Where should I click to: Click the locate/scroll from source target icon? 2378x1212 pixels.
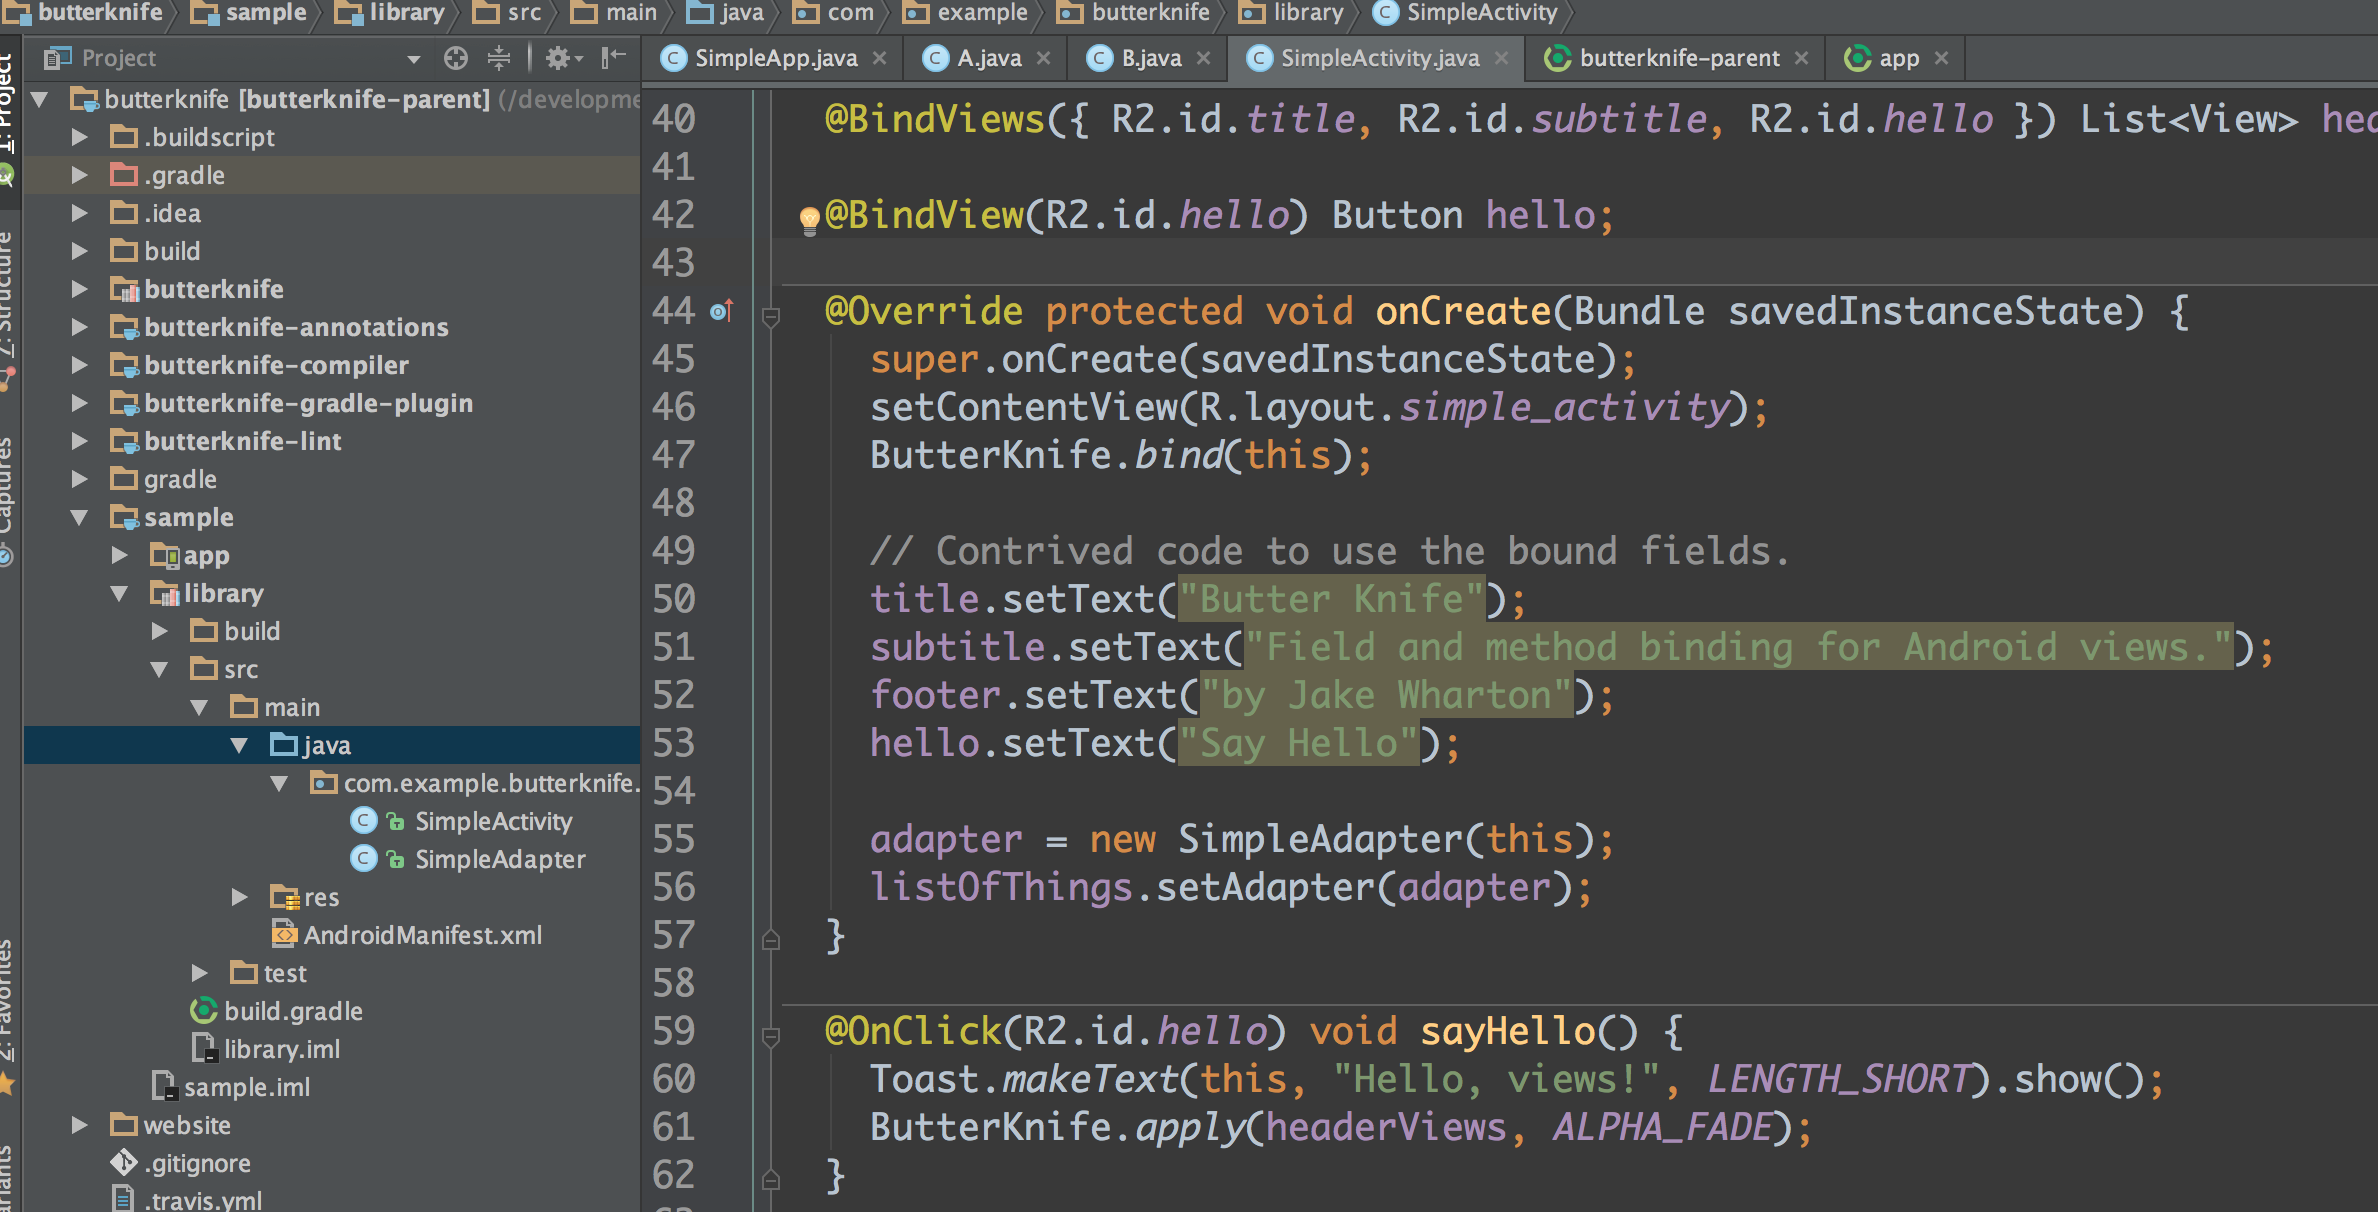(456, 58)
